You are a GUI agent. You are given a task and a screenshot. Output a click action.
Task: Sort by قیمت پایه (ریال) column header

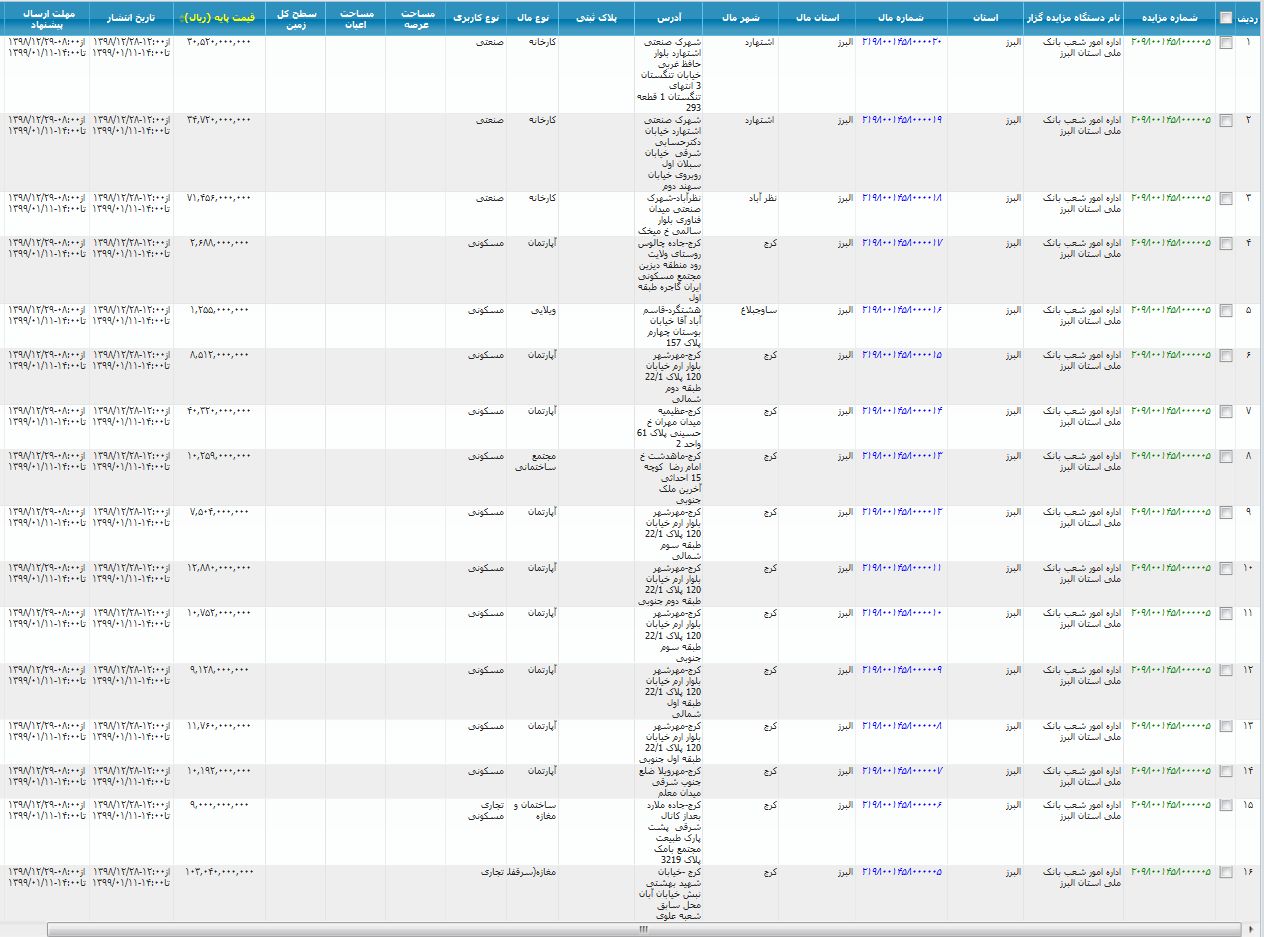pyautogui.click(x=219, y=18)
